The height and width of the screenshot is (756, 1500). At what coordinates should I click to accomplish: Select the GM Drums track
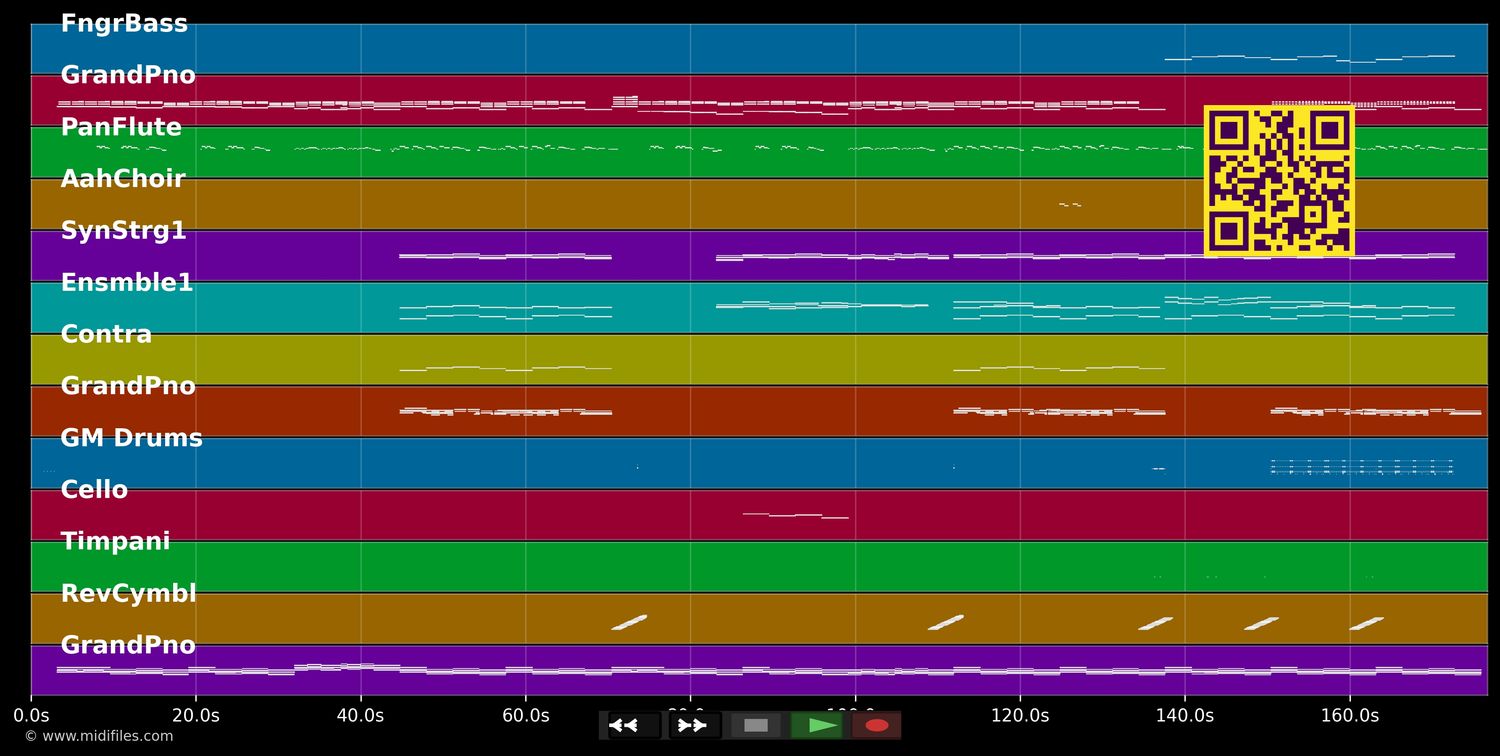tap(131, 437)
